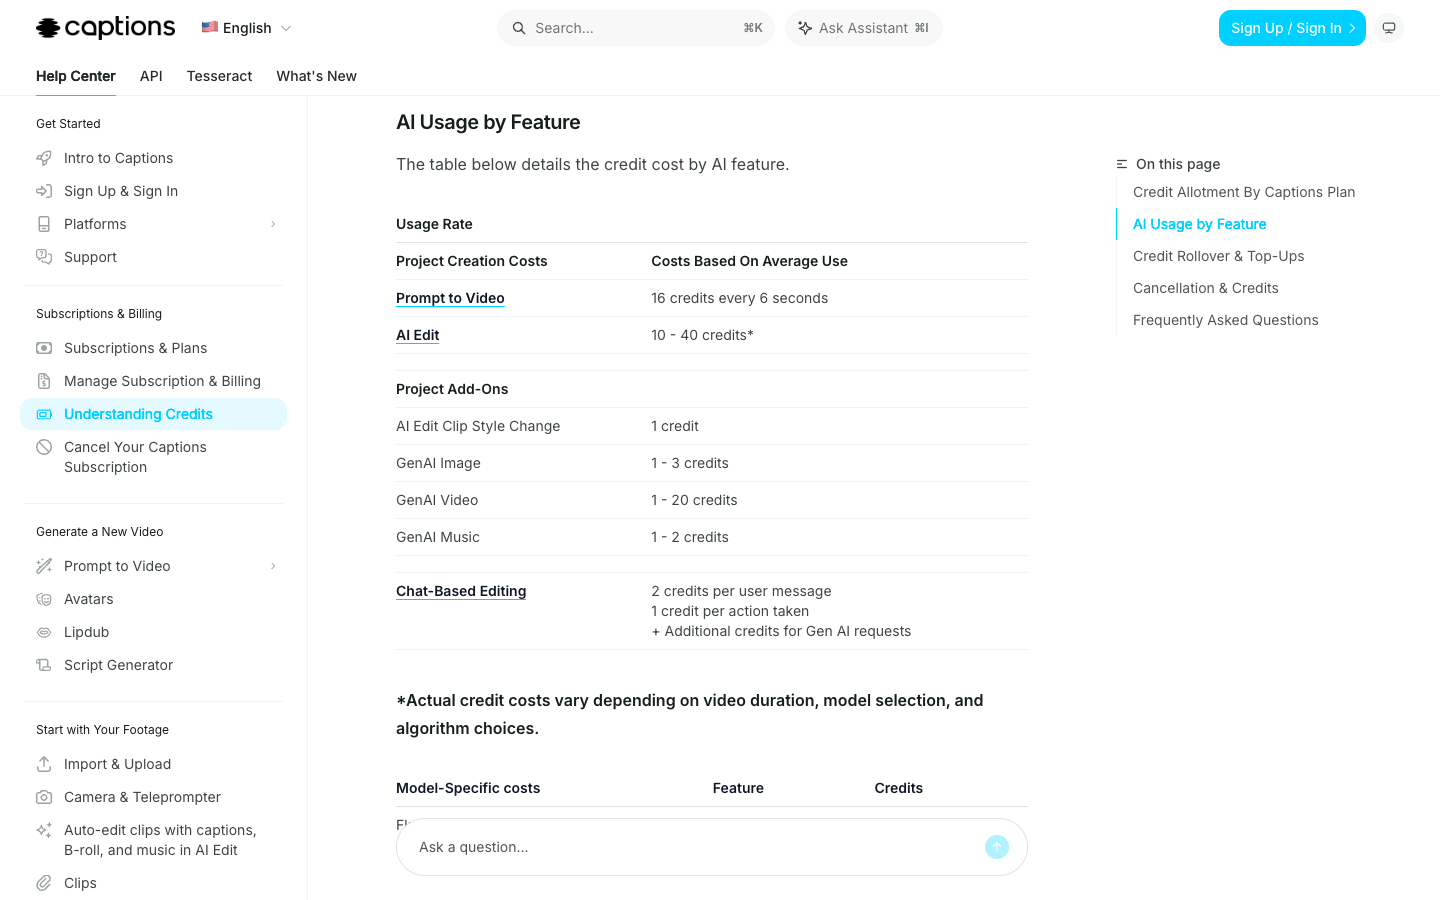This screenshot has width=1440, height=900.
Task: Click the icon beside Subscriptions & Plans
Action: [x=44, y=348]
